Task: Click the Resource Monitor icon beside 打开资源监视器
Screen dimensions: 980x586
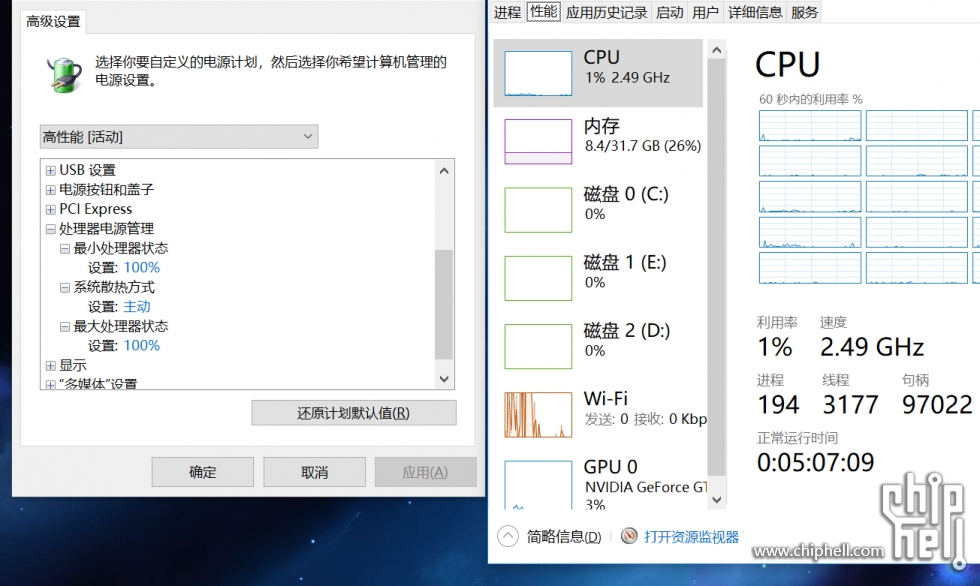Action: [628, 536]
